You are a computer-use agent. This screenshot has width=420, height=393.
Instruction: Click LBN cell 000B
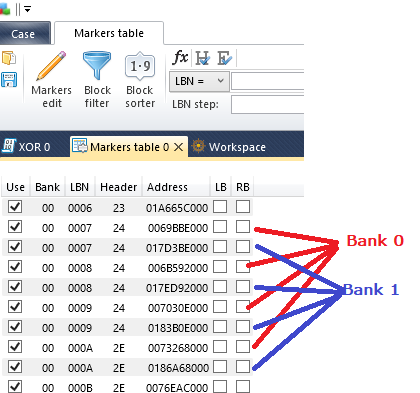pyautogui.click(x=80, y=388)
